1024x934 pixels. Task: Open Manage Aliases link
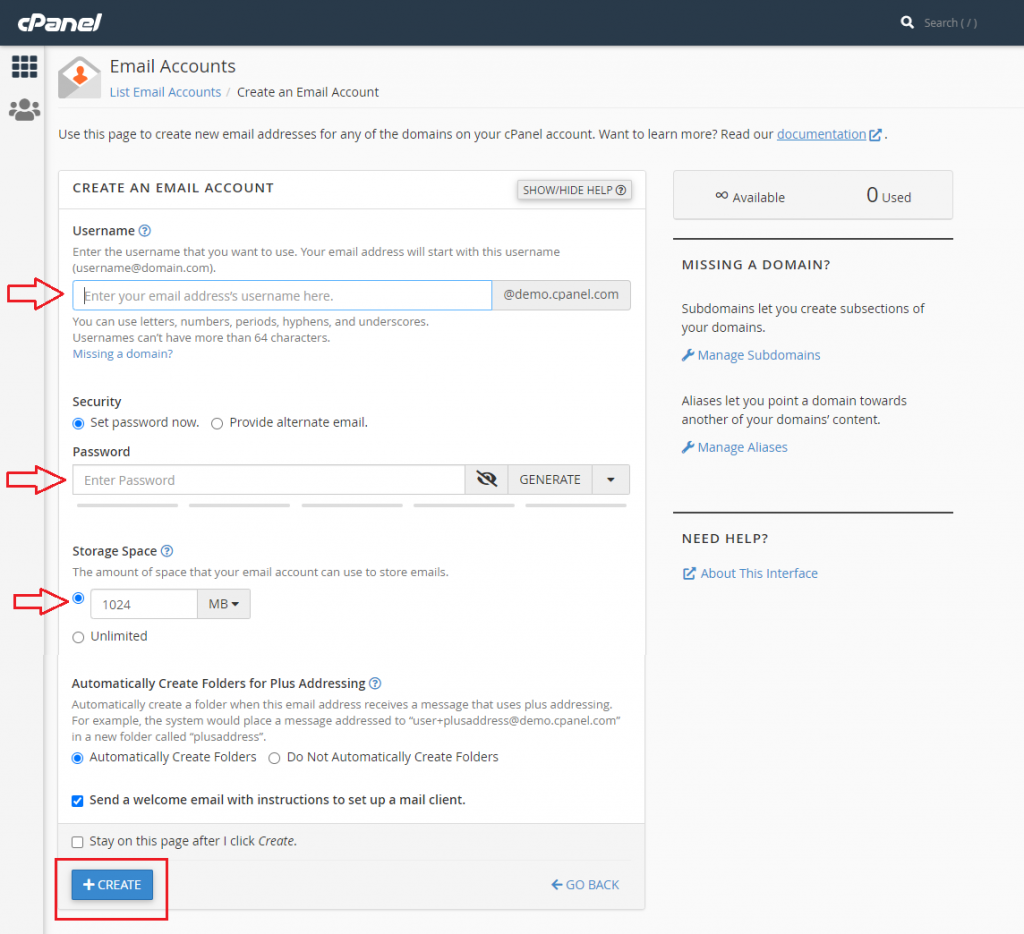click(x=735, y=447)
